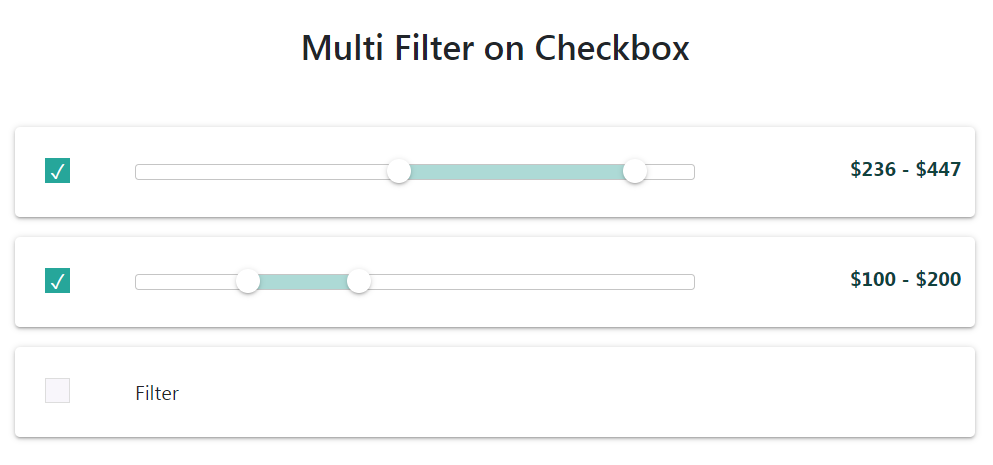Uncheck the $100 - $200 filter checkbox
The width and height of the screenshot is (993, 465).
(x=58, y=281)
